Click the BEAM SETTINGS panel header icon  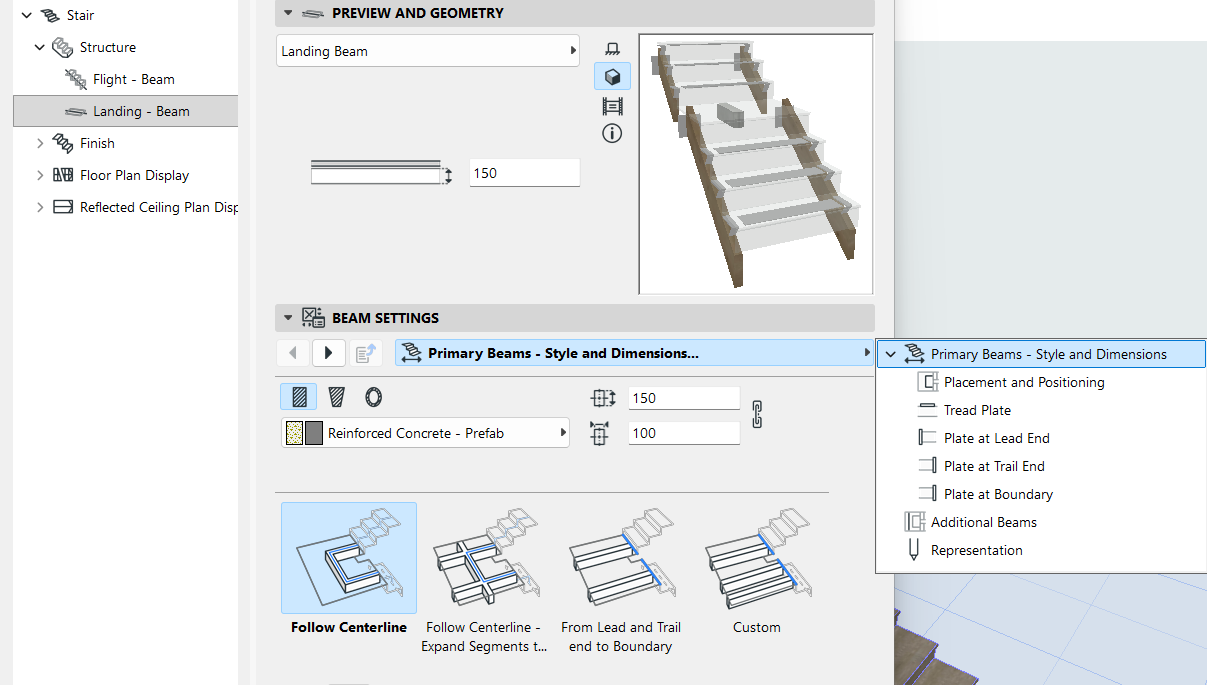[313, 318]
